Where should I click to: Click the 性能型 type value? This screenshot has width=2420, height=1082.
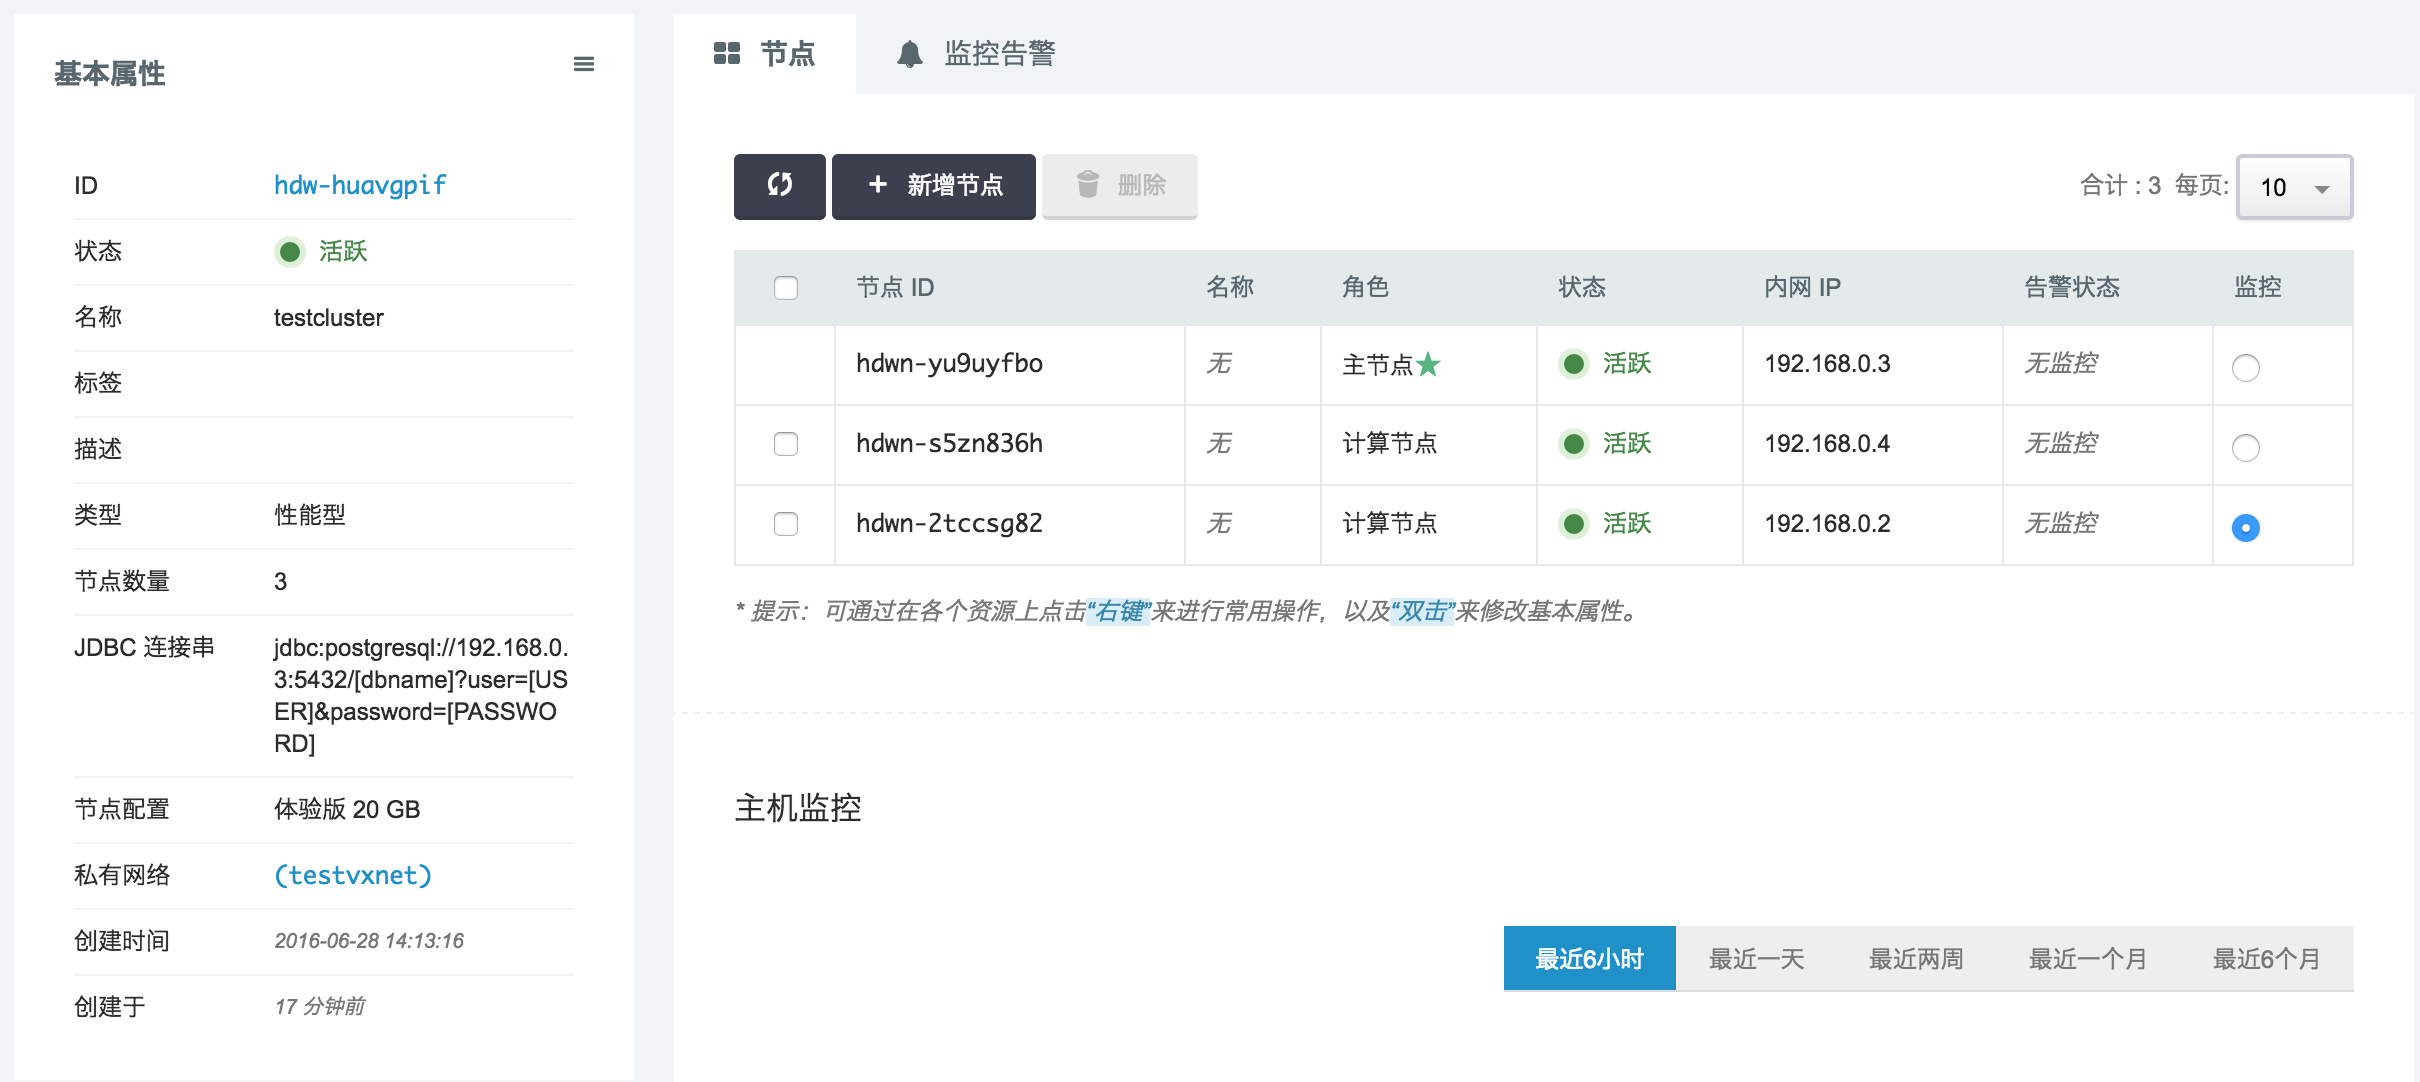[310, 515]
